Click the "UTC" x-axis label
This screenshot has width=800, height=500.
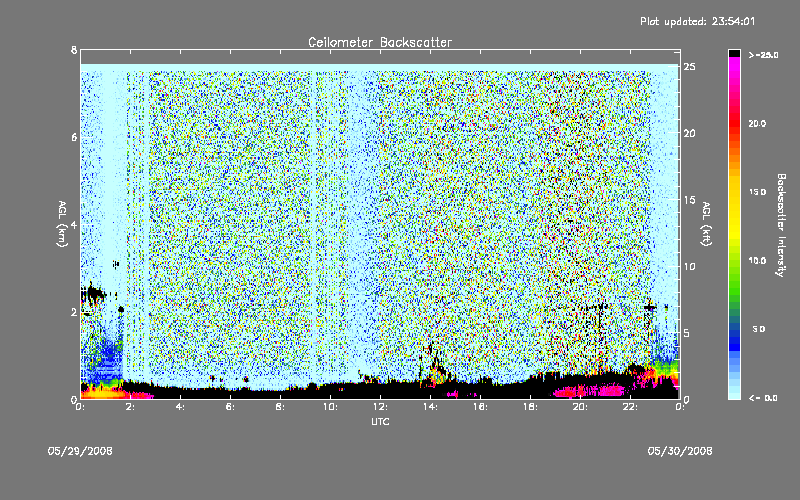tap(380, 421)
